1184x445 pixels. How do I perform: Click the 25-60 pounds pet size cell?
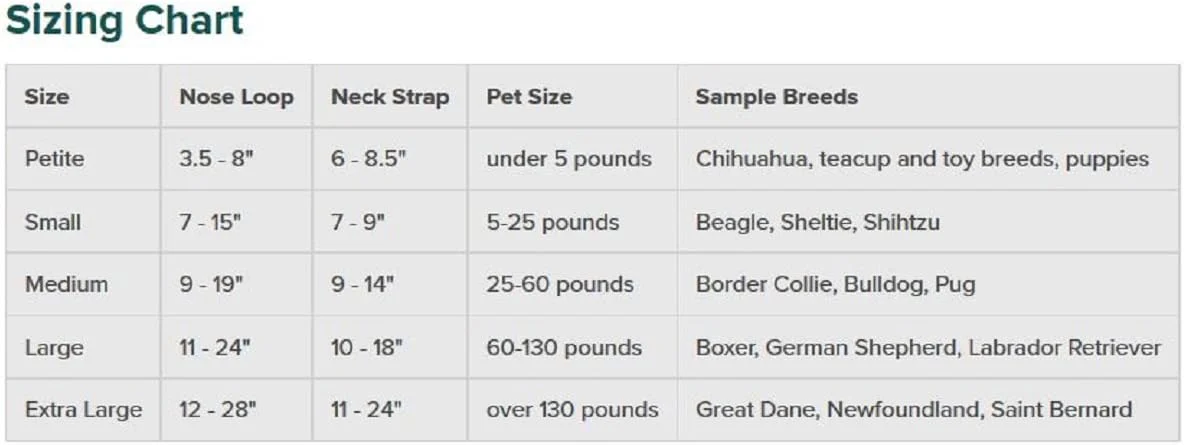(x=560, y=284)
